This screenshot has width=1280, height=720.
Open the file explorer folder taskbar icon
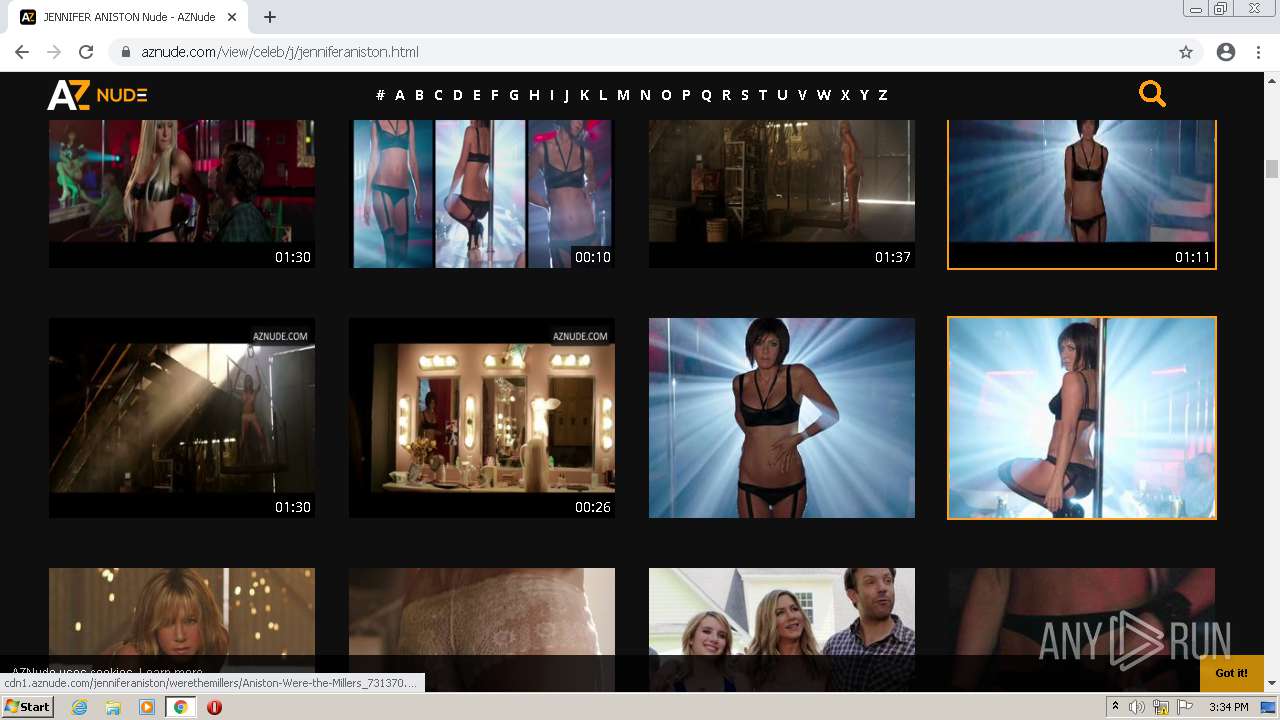[x=113, y=707]
